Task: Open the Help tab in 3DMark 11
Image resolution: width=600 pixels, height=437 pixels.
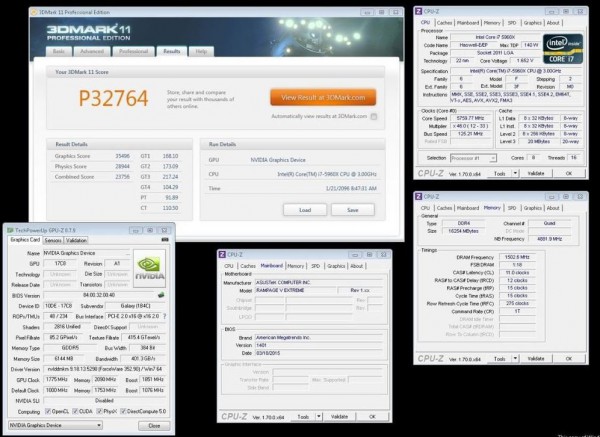Action: 201,51
